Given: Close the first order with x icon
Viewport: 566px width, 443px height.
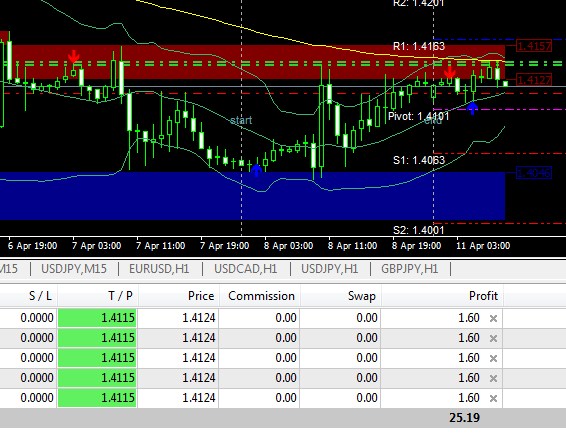Looking at the screenshot, I should [x=493, y=318].
